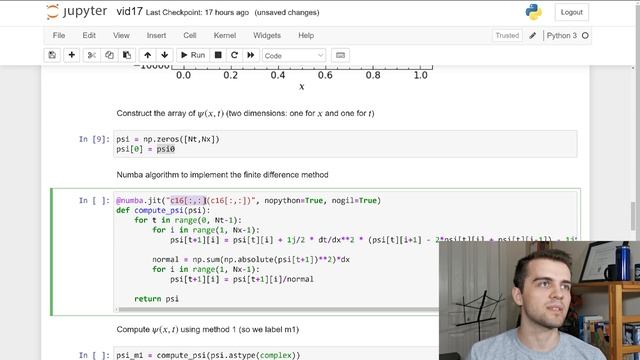
Task: Copy selected cells icon
Action: 109,55
